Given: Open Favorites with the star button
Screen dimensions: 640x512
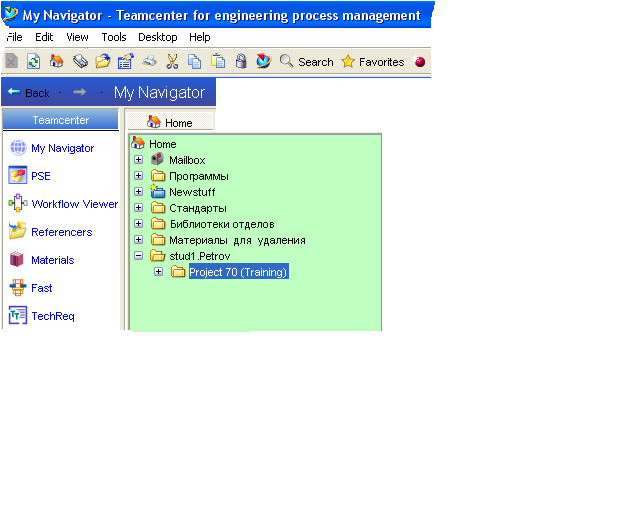Looking at the screenshot, I should (373, 62).
